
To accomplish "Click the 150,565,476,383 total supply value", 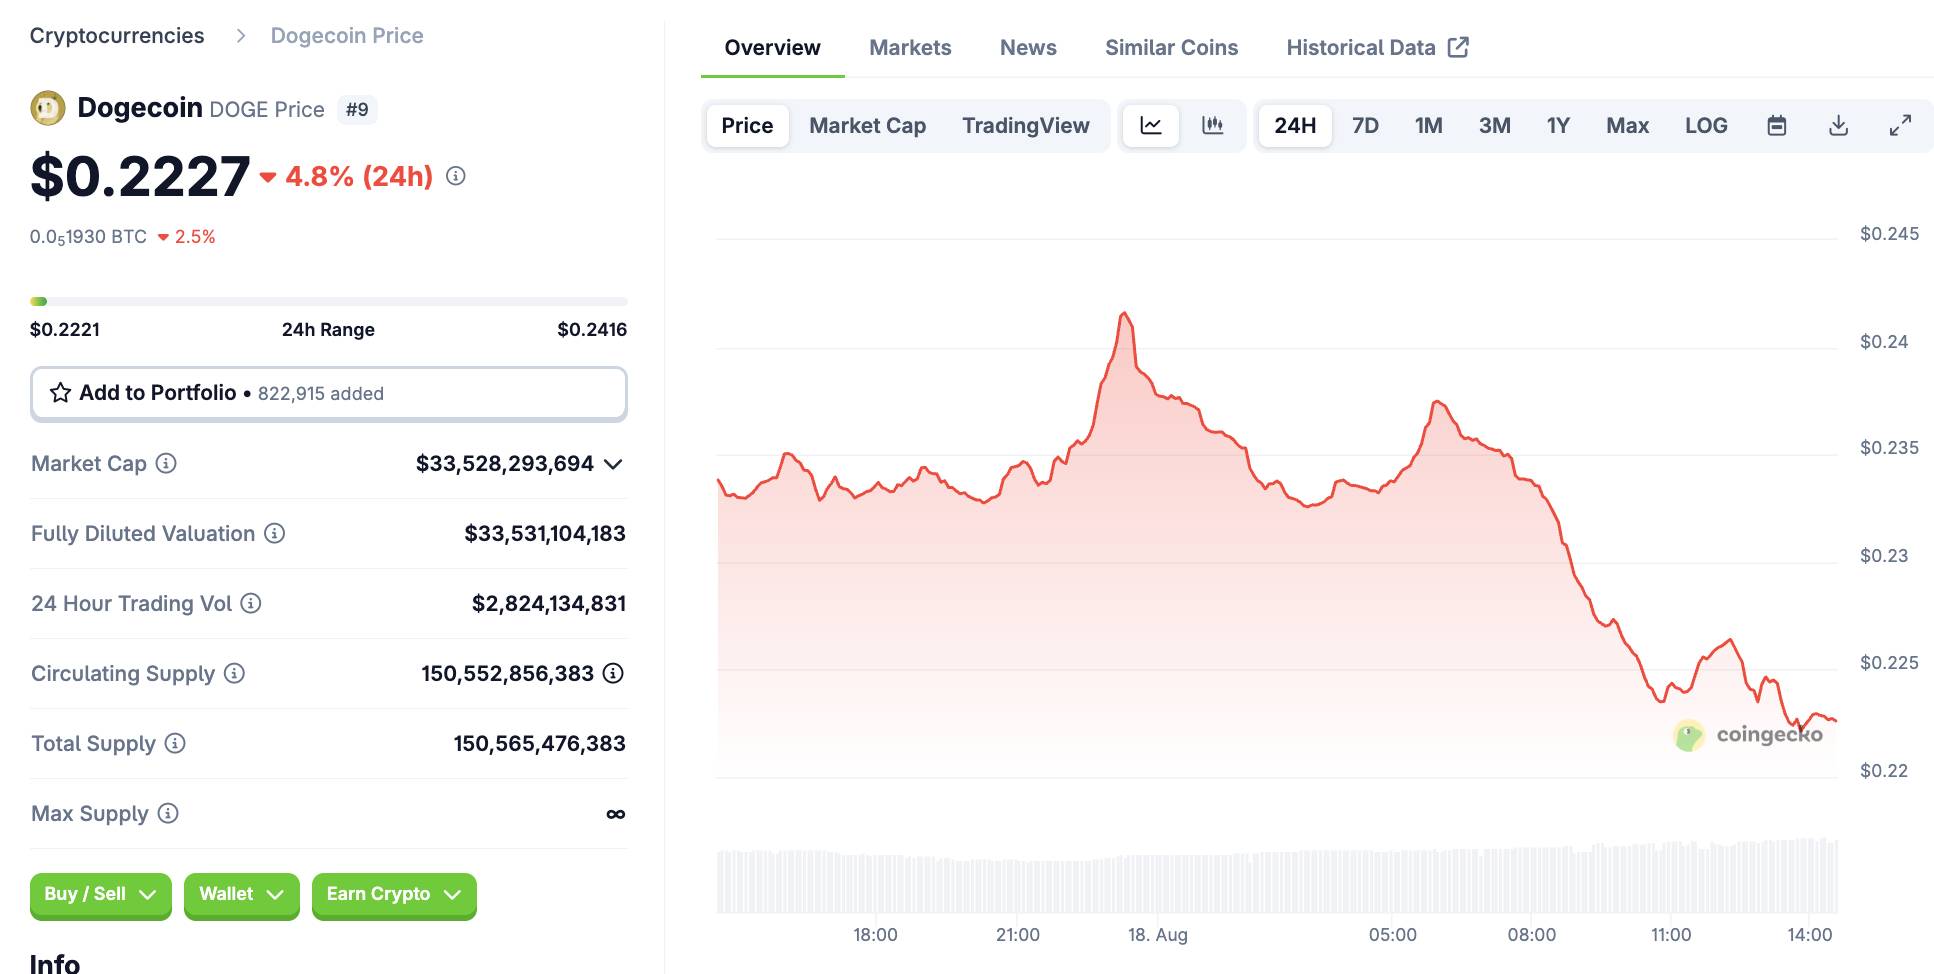I will click(x=540, y=743).
